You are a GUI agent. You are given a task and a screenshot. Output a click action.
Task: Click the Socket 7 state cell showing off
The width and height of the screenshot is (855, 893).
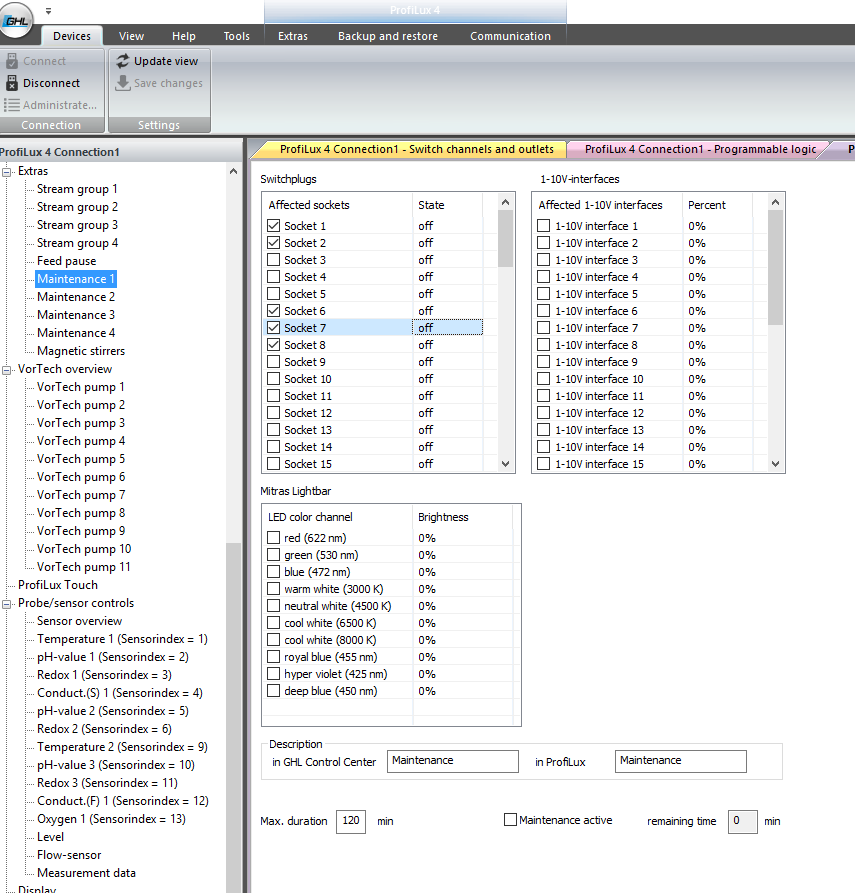447,327
